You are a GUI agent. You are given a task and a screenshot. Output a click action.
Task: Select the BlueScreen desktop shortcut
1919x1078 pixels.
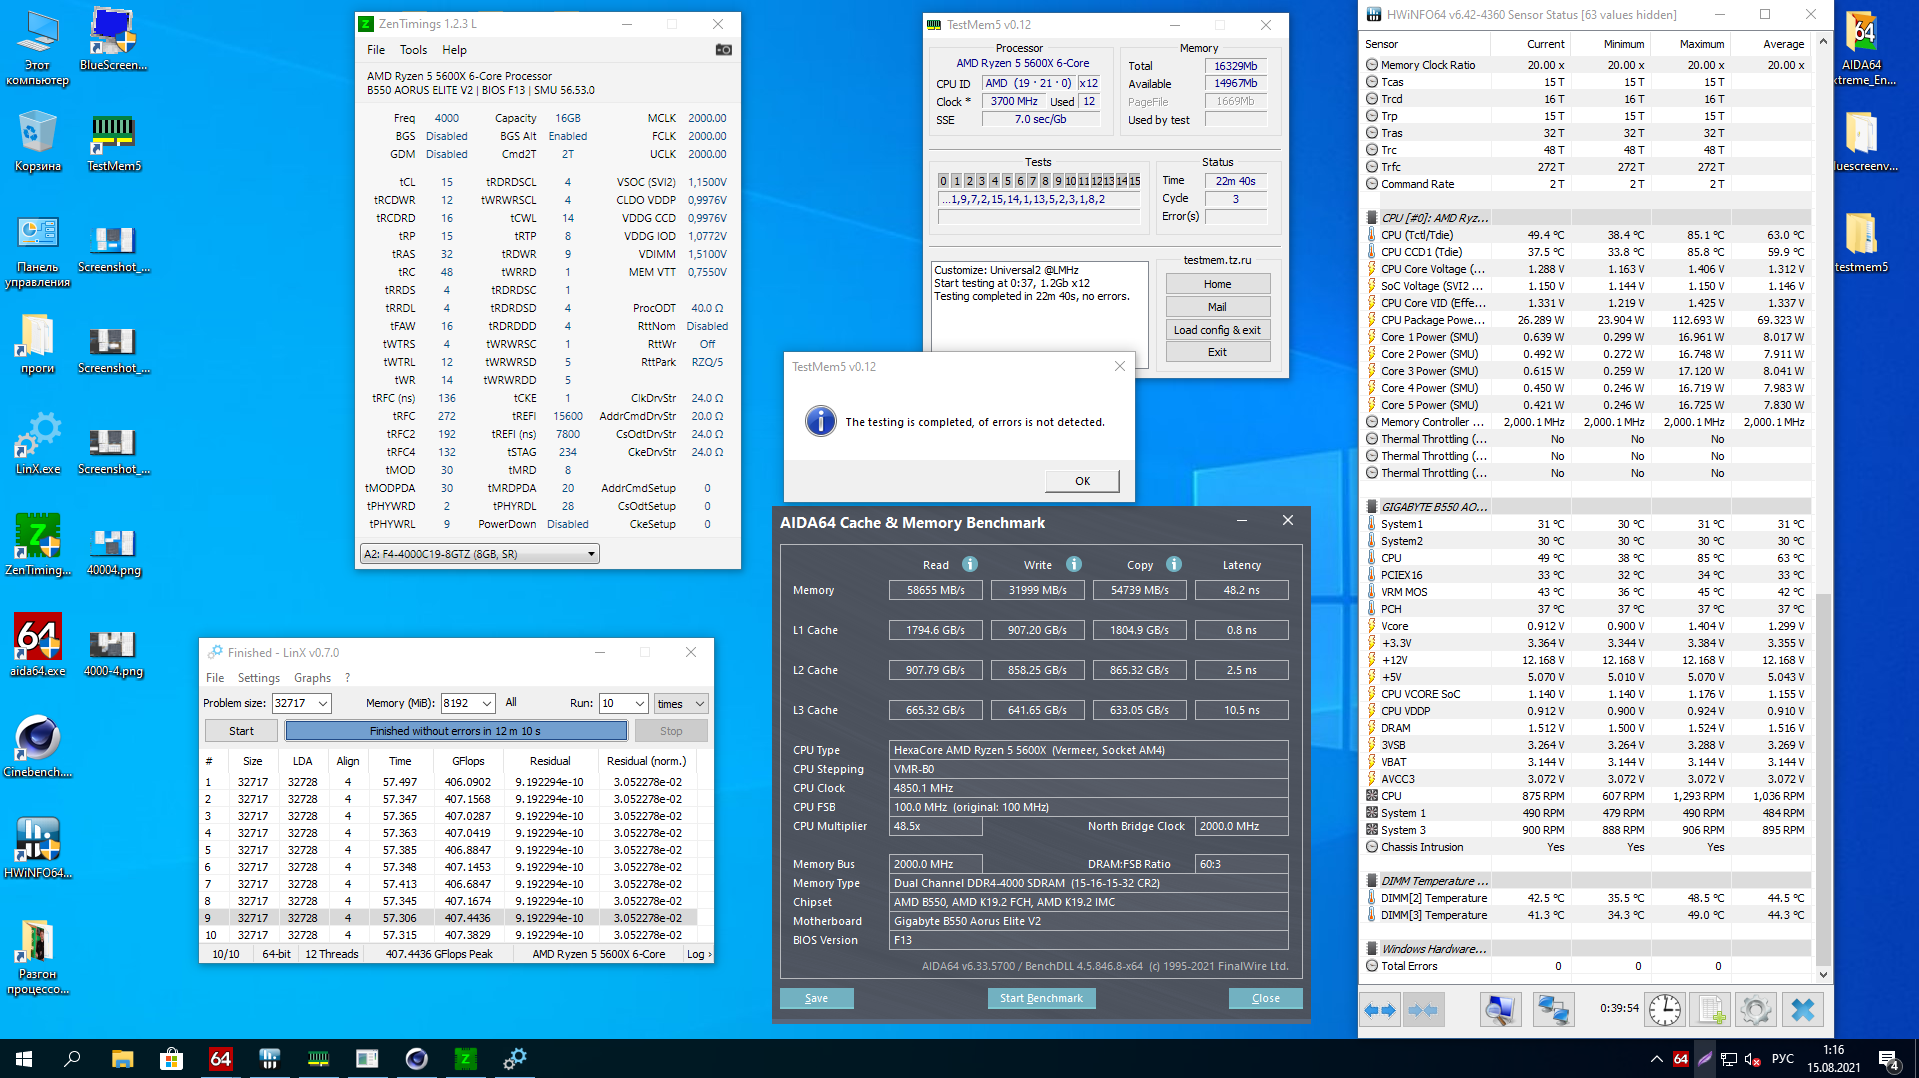coord(114,40)
